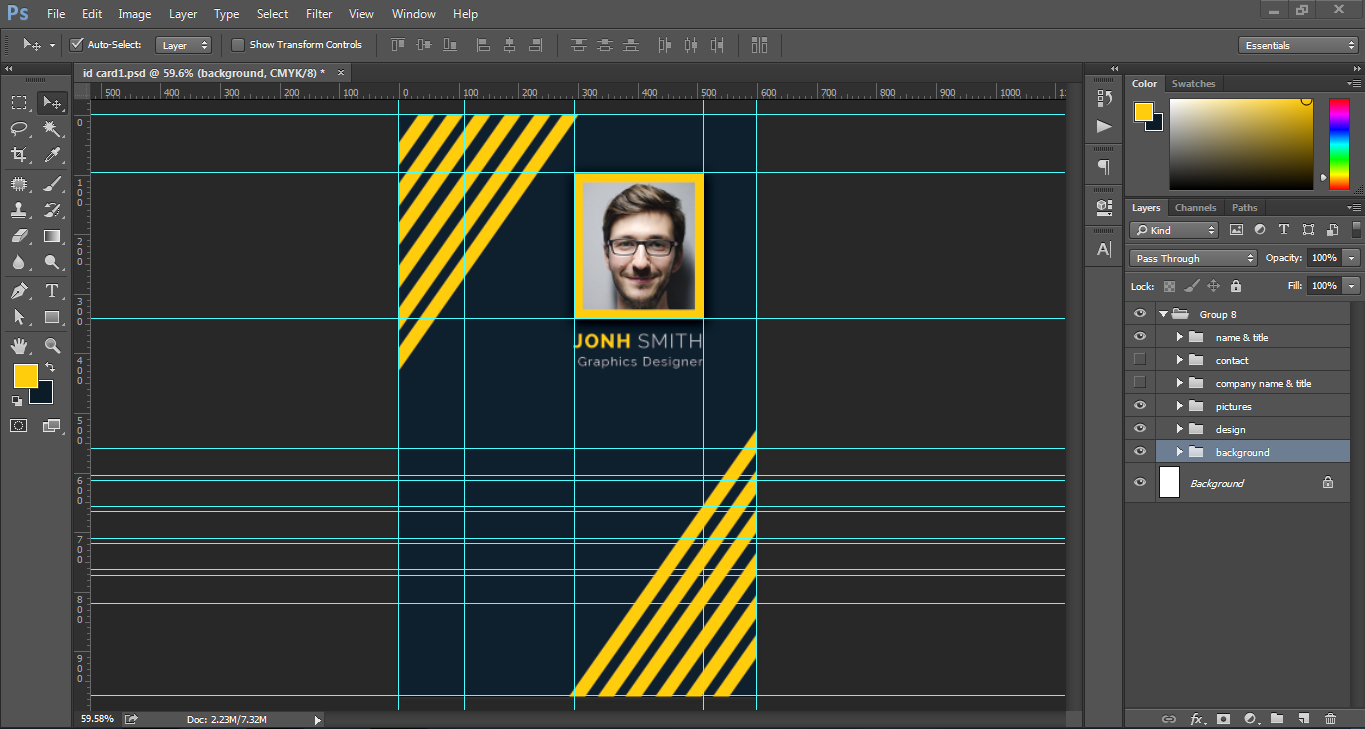Select the Eyedropper tool
The image size is (1365, 729).
[x=52, y=155]
